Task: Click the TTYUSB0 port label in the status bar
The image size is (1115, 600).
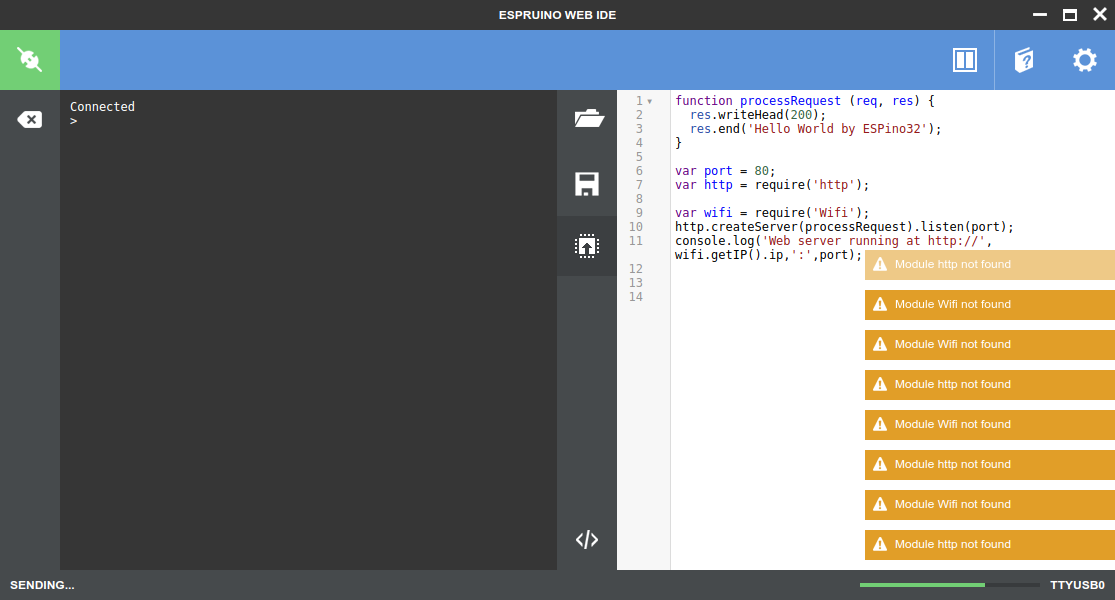Action: click(x=1077, y=585)
